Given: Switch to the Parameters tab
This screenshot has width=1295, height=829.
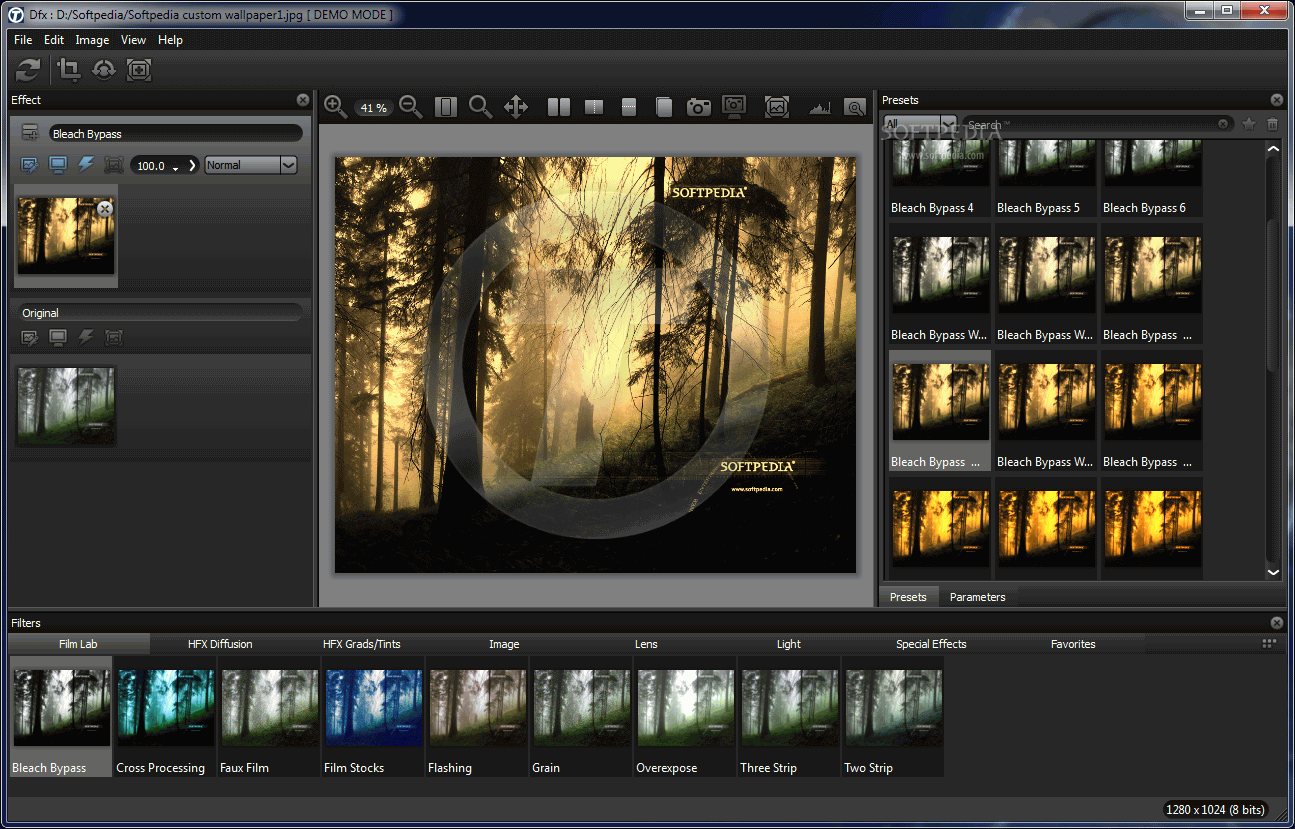Looking at the screenshot, I should click(977, 597).
